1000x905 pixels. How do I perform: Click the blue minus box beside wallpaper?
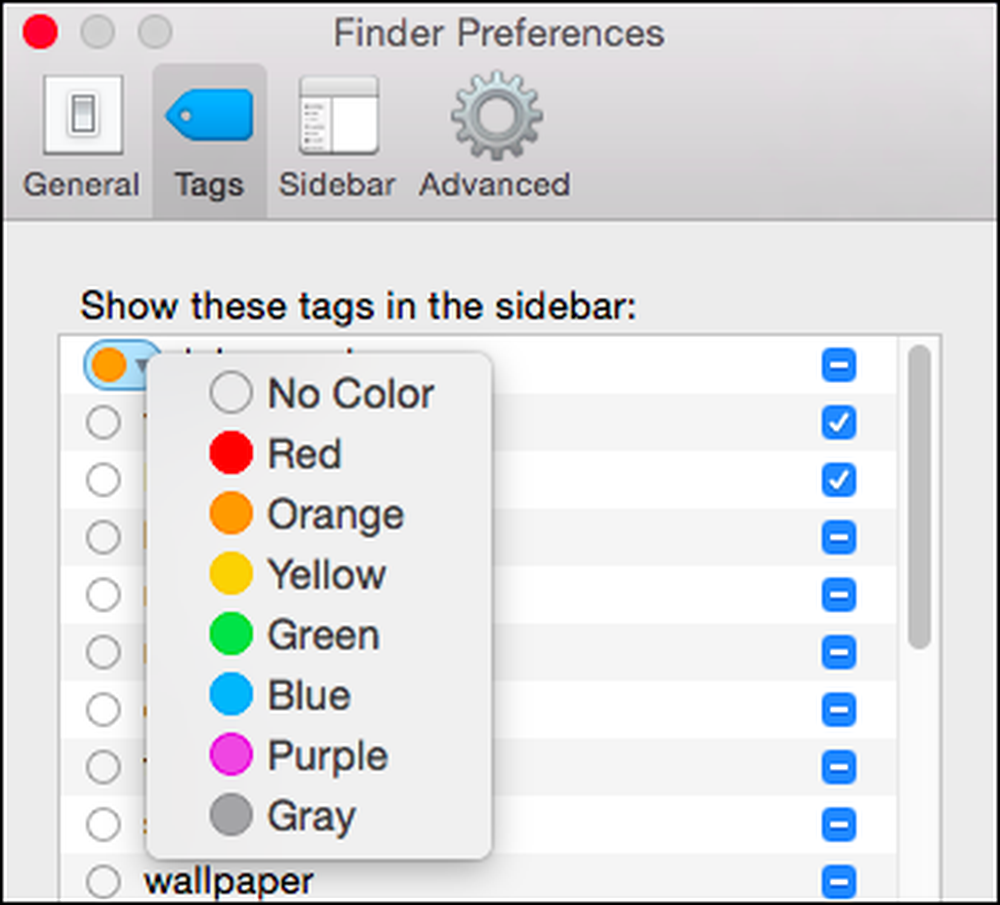point(839,881)
